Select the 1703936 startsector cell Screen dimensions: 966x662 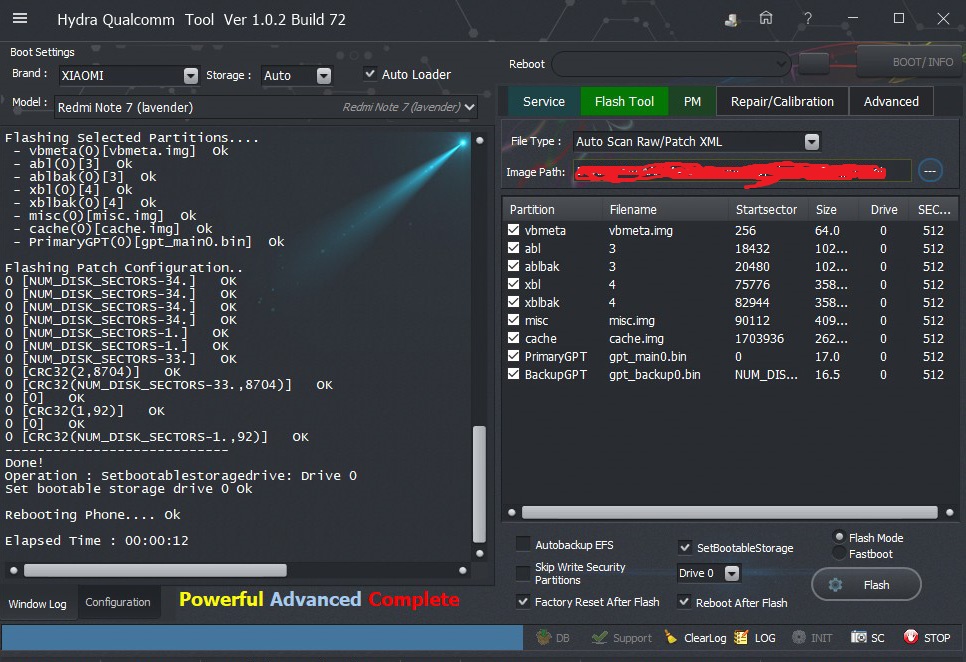click(759, 339)
